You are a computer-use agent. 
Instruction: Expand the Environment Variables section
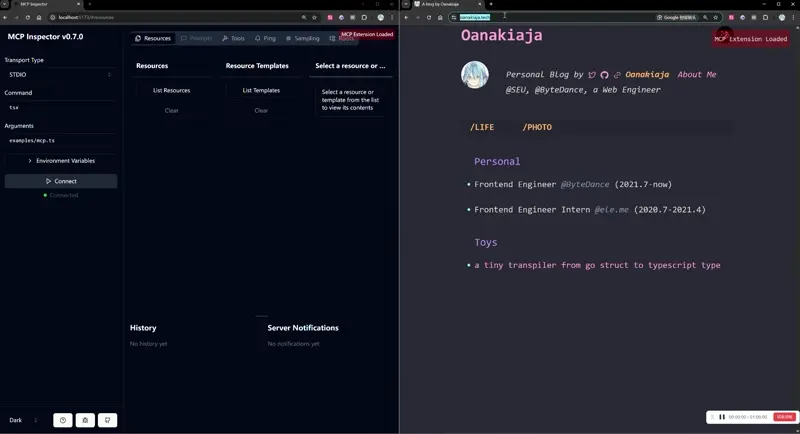click(x=61, y=161)
